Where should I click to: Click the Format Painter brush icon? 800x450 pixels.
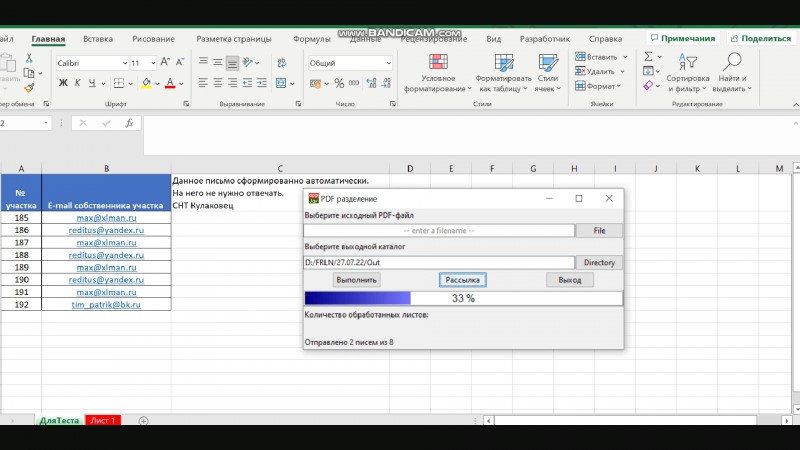[29, 88]
